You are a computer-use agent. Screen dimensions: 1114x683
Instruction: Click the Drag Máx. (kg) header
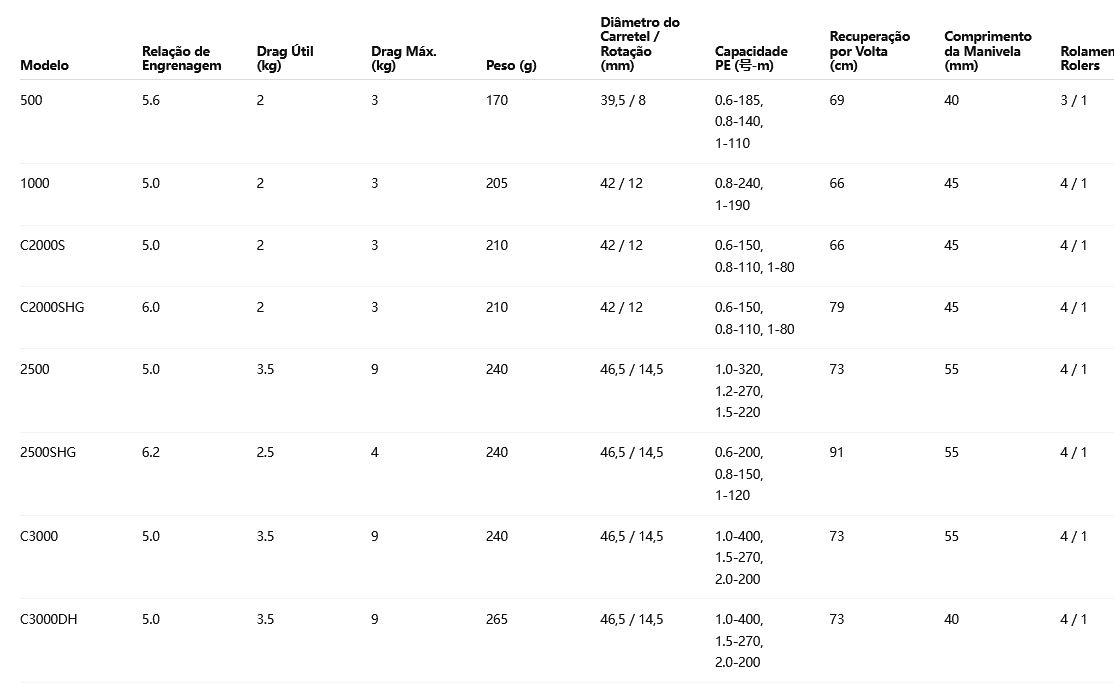tap(403, 58)
